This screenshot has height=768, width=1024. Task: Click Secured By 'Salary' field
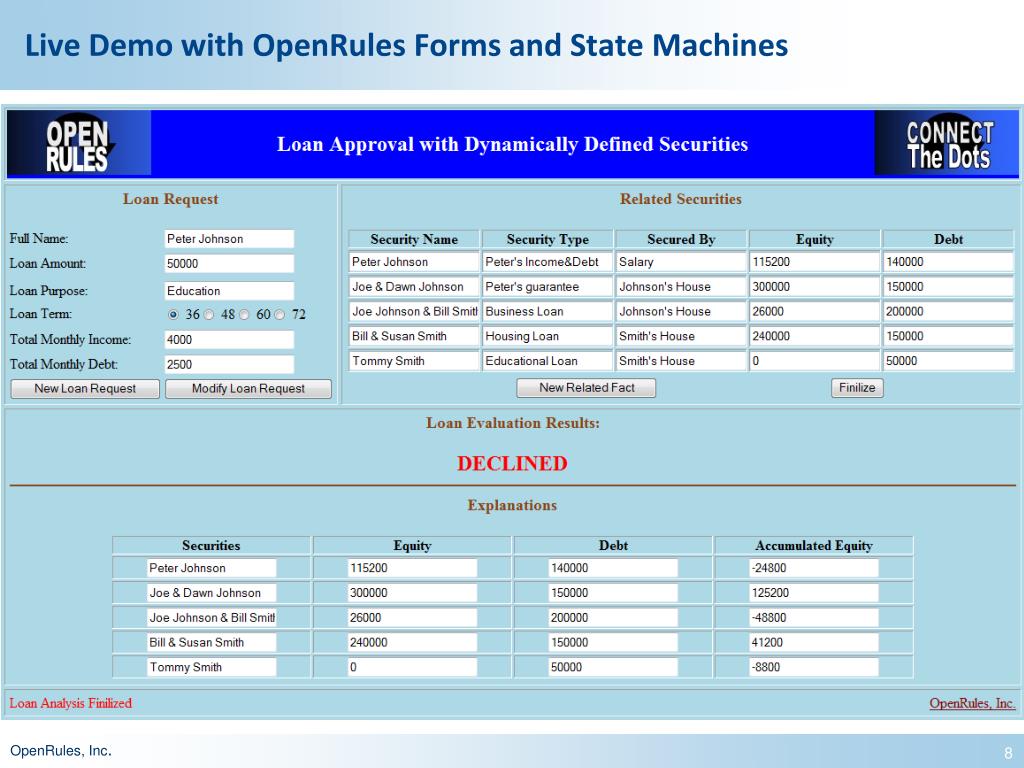click(680, 262)
